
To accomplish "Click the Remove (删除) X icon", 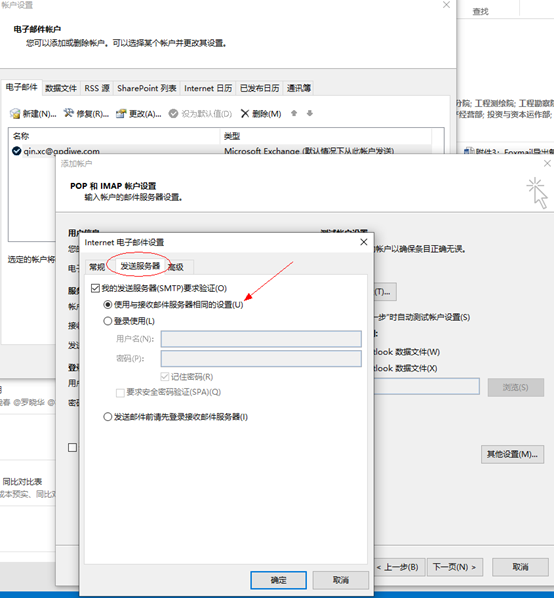I will [x=245, y=113].
